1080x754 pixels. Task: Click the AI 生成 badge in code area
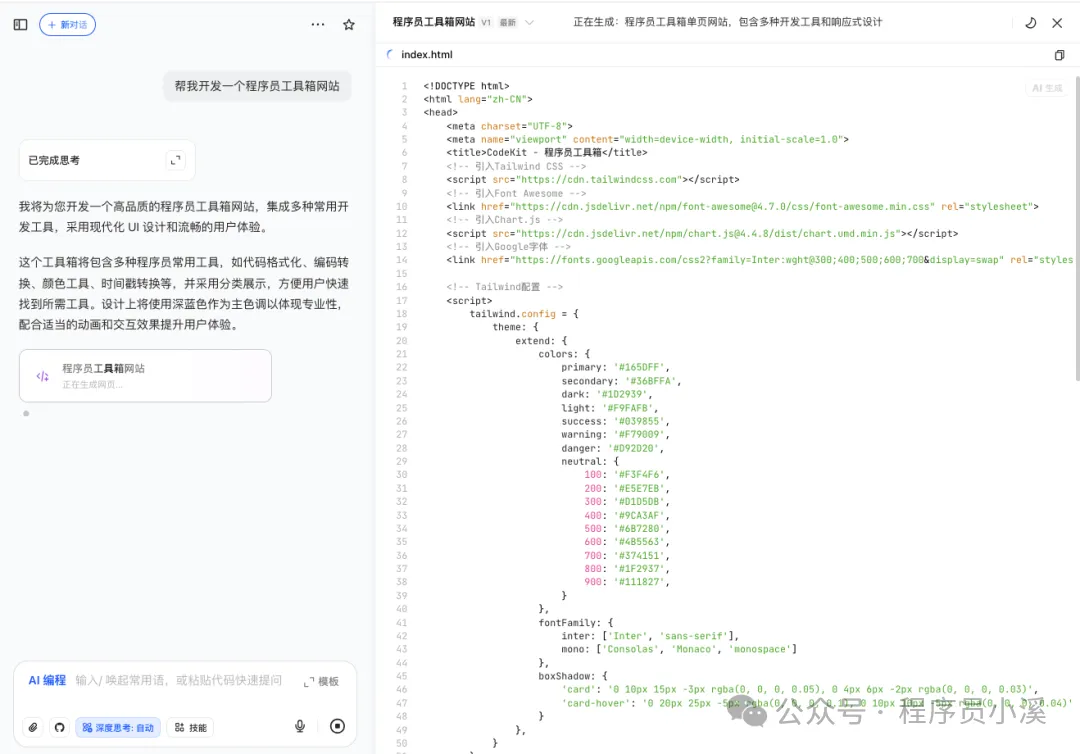pos(1047,88)
